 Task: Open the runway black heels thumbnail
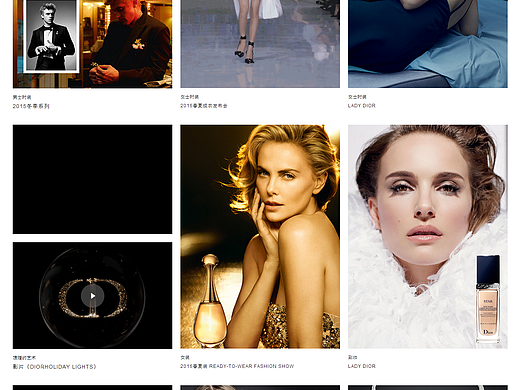260,44
